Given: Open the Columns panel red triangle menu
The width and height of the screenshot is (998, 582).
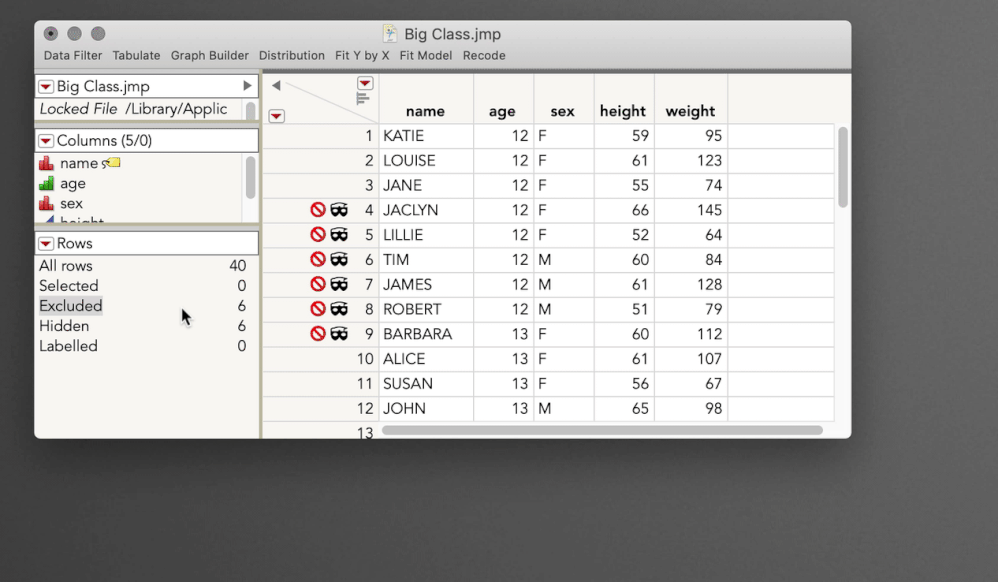Looking at the screenshot, I should [x=46, y=140].
